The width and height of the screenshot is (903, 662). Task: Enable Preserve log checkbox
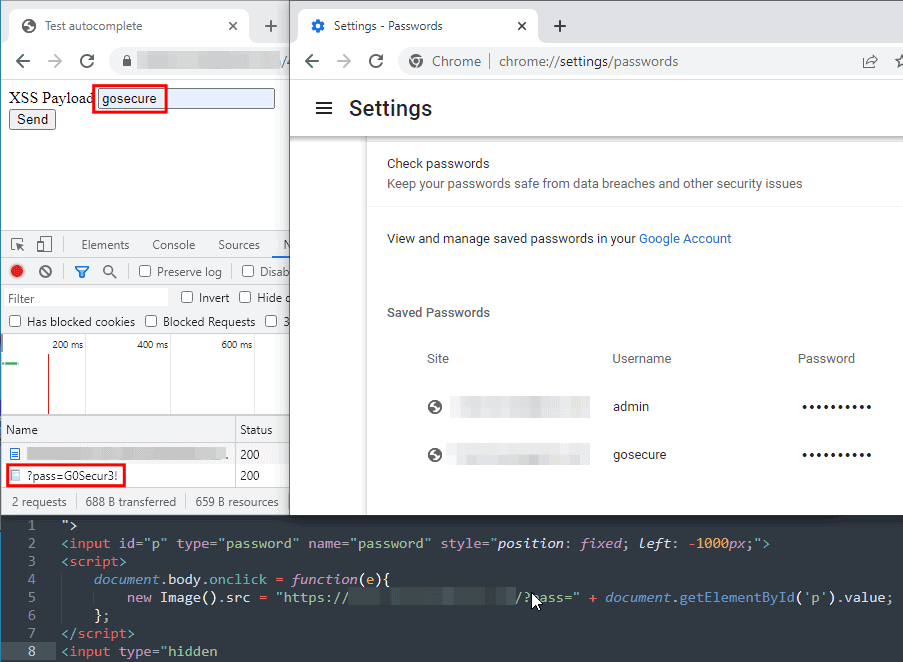point(145,271)
